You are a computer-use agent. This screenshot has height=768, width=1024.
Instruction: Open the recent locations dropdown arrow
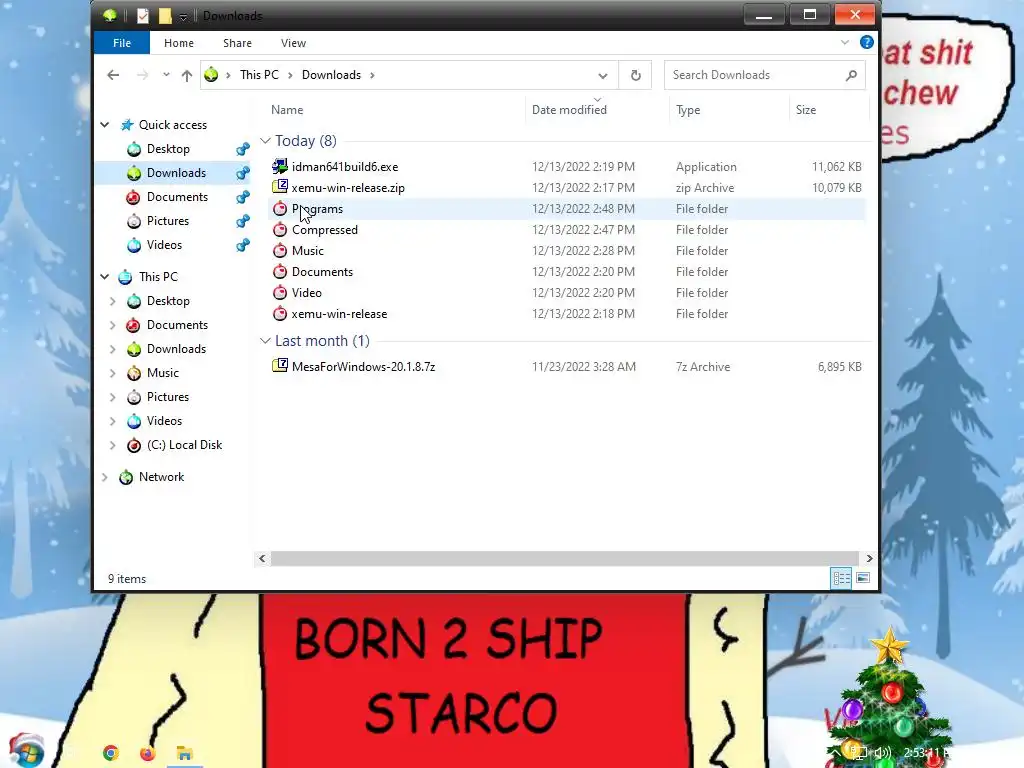(166, 75)
